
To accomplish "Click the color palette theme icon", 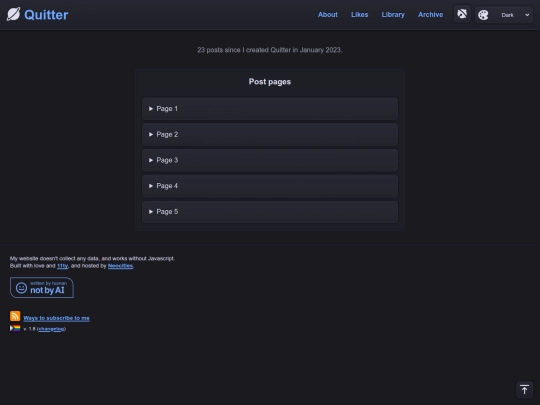I will pos(483,15).
